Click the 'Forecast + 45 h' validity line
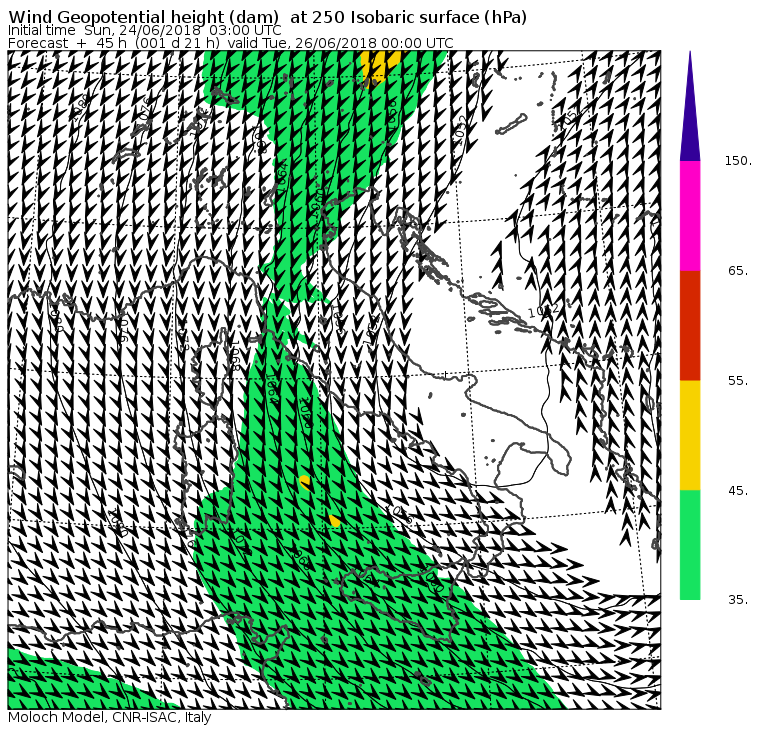Viewport: 760px width, 731px height. [231, 43]
